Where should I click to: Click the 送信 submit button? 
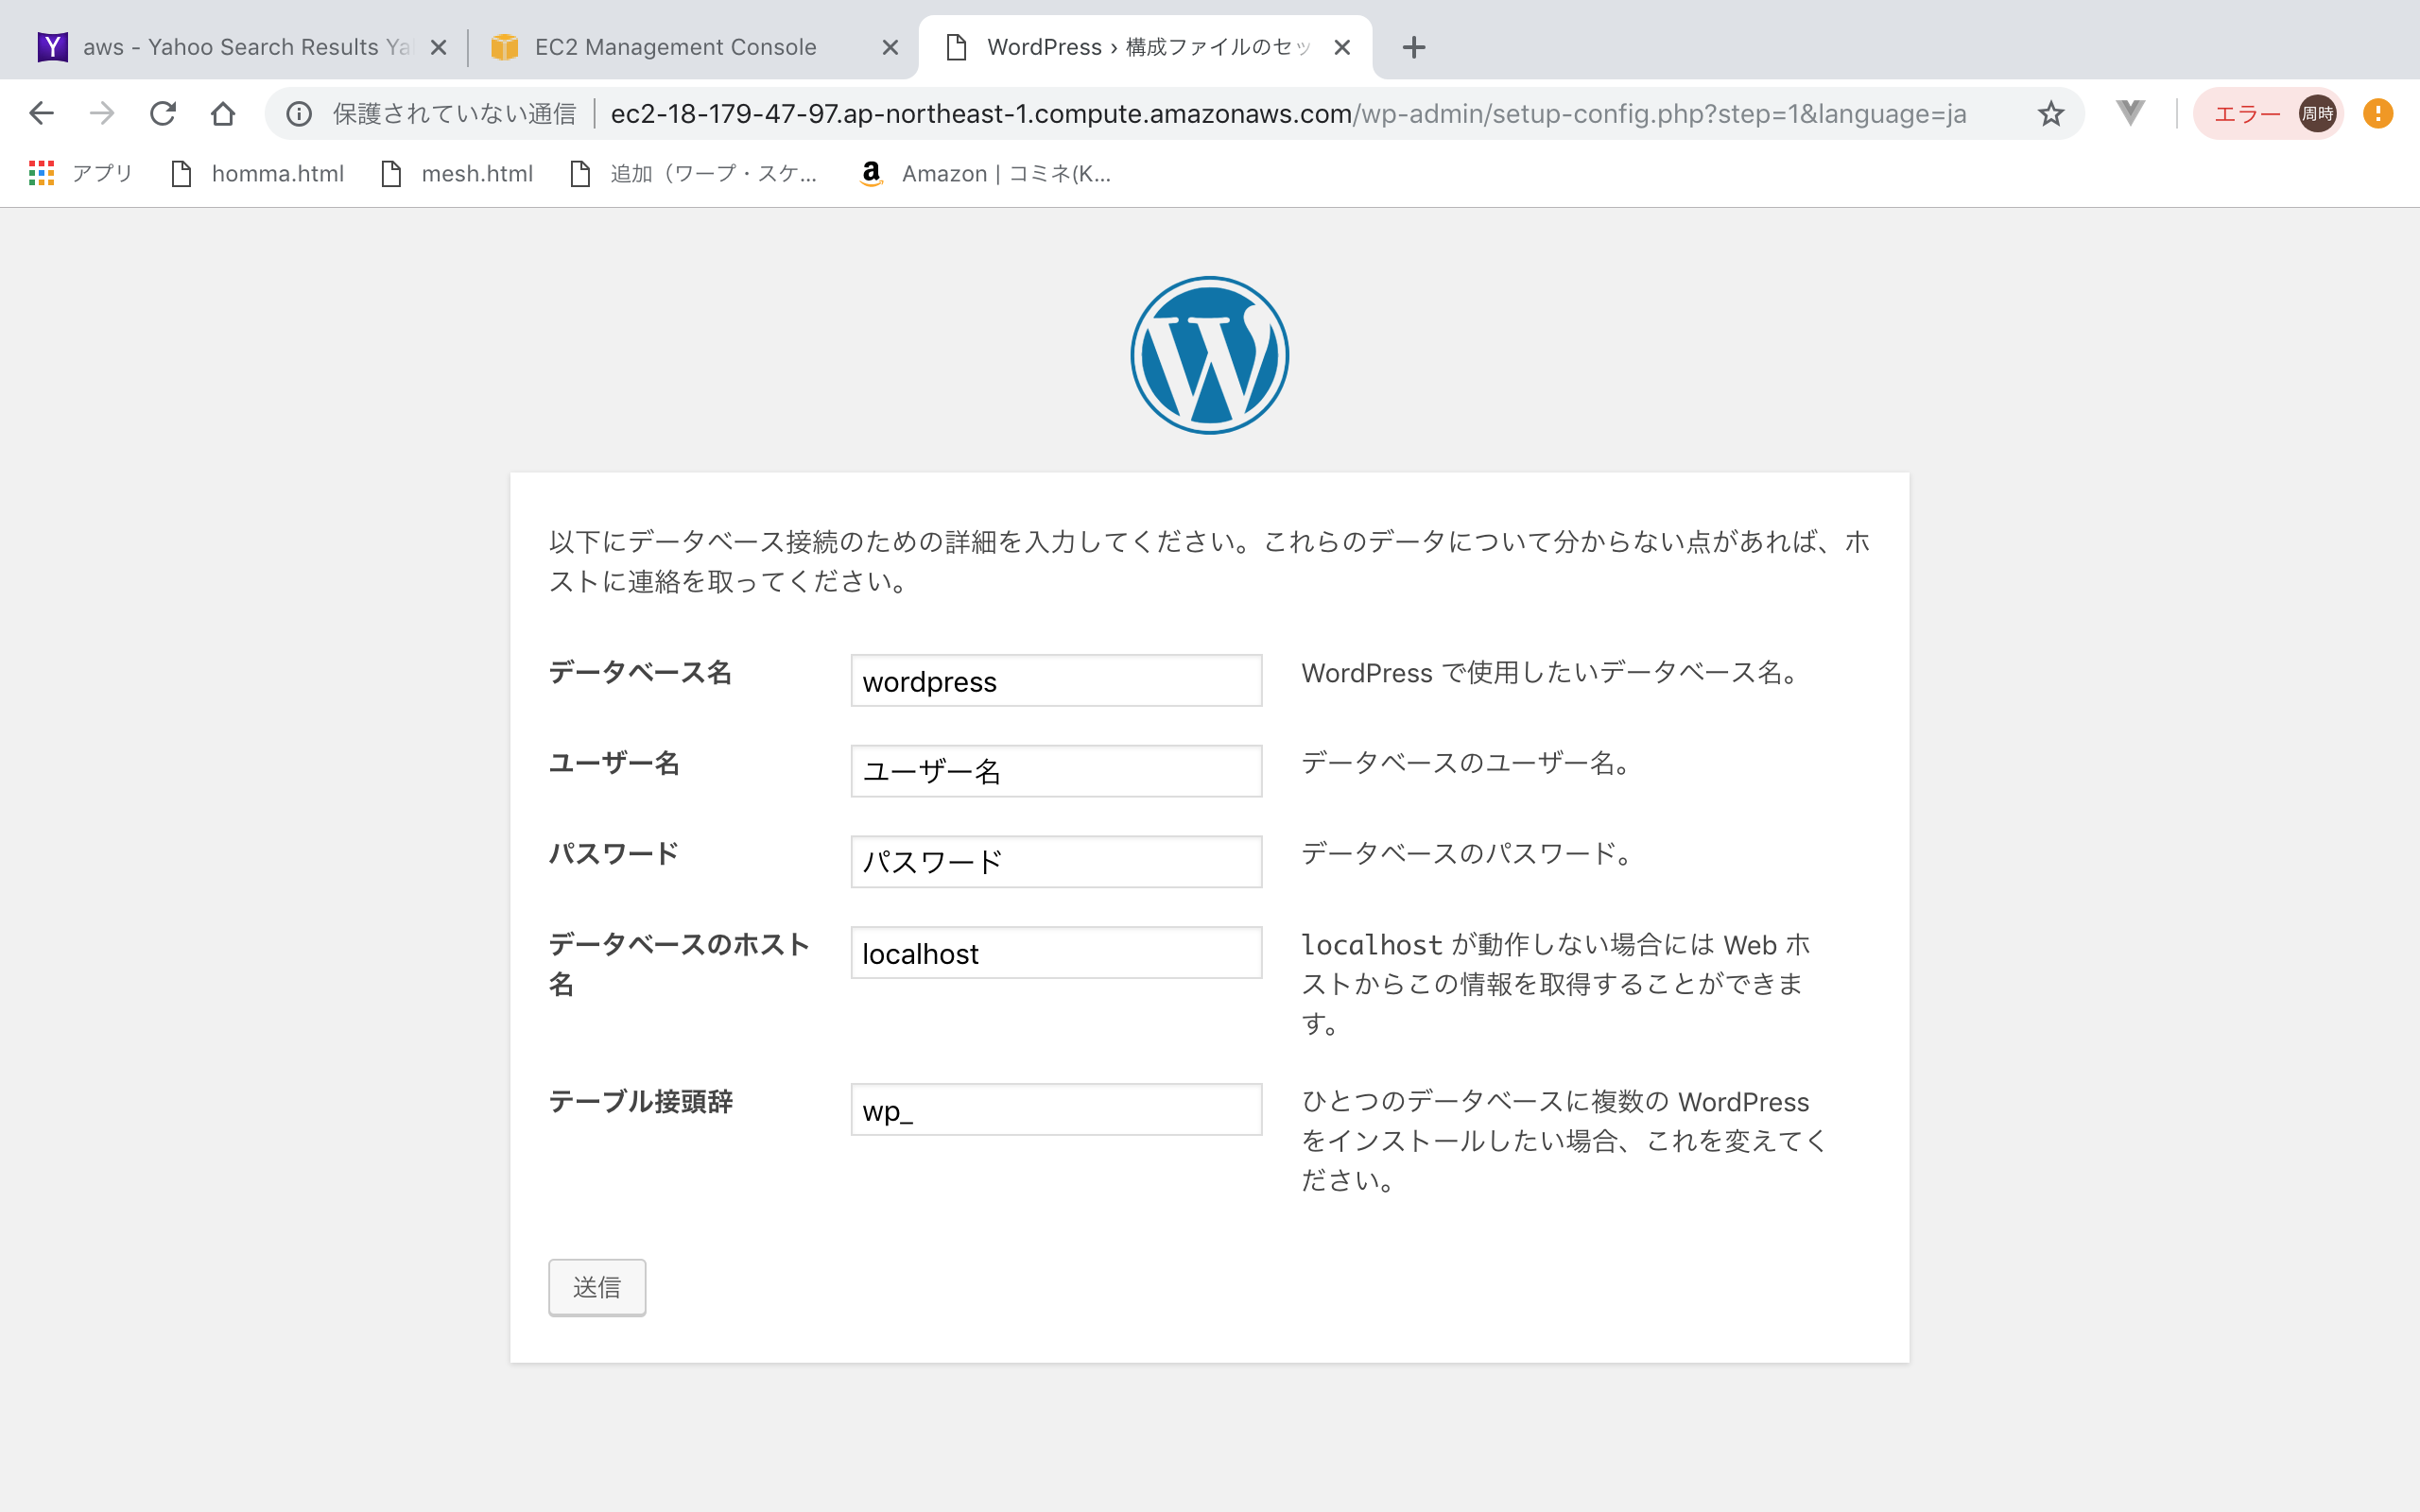click(x=597, y=1287)
